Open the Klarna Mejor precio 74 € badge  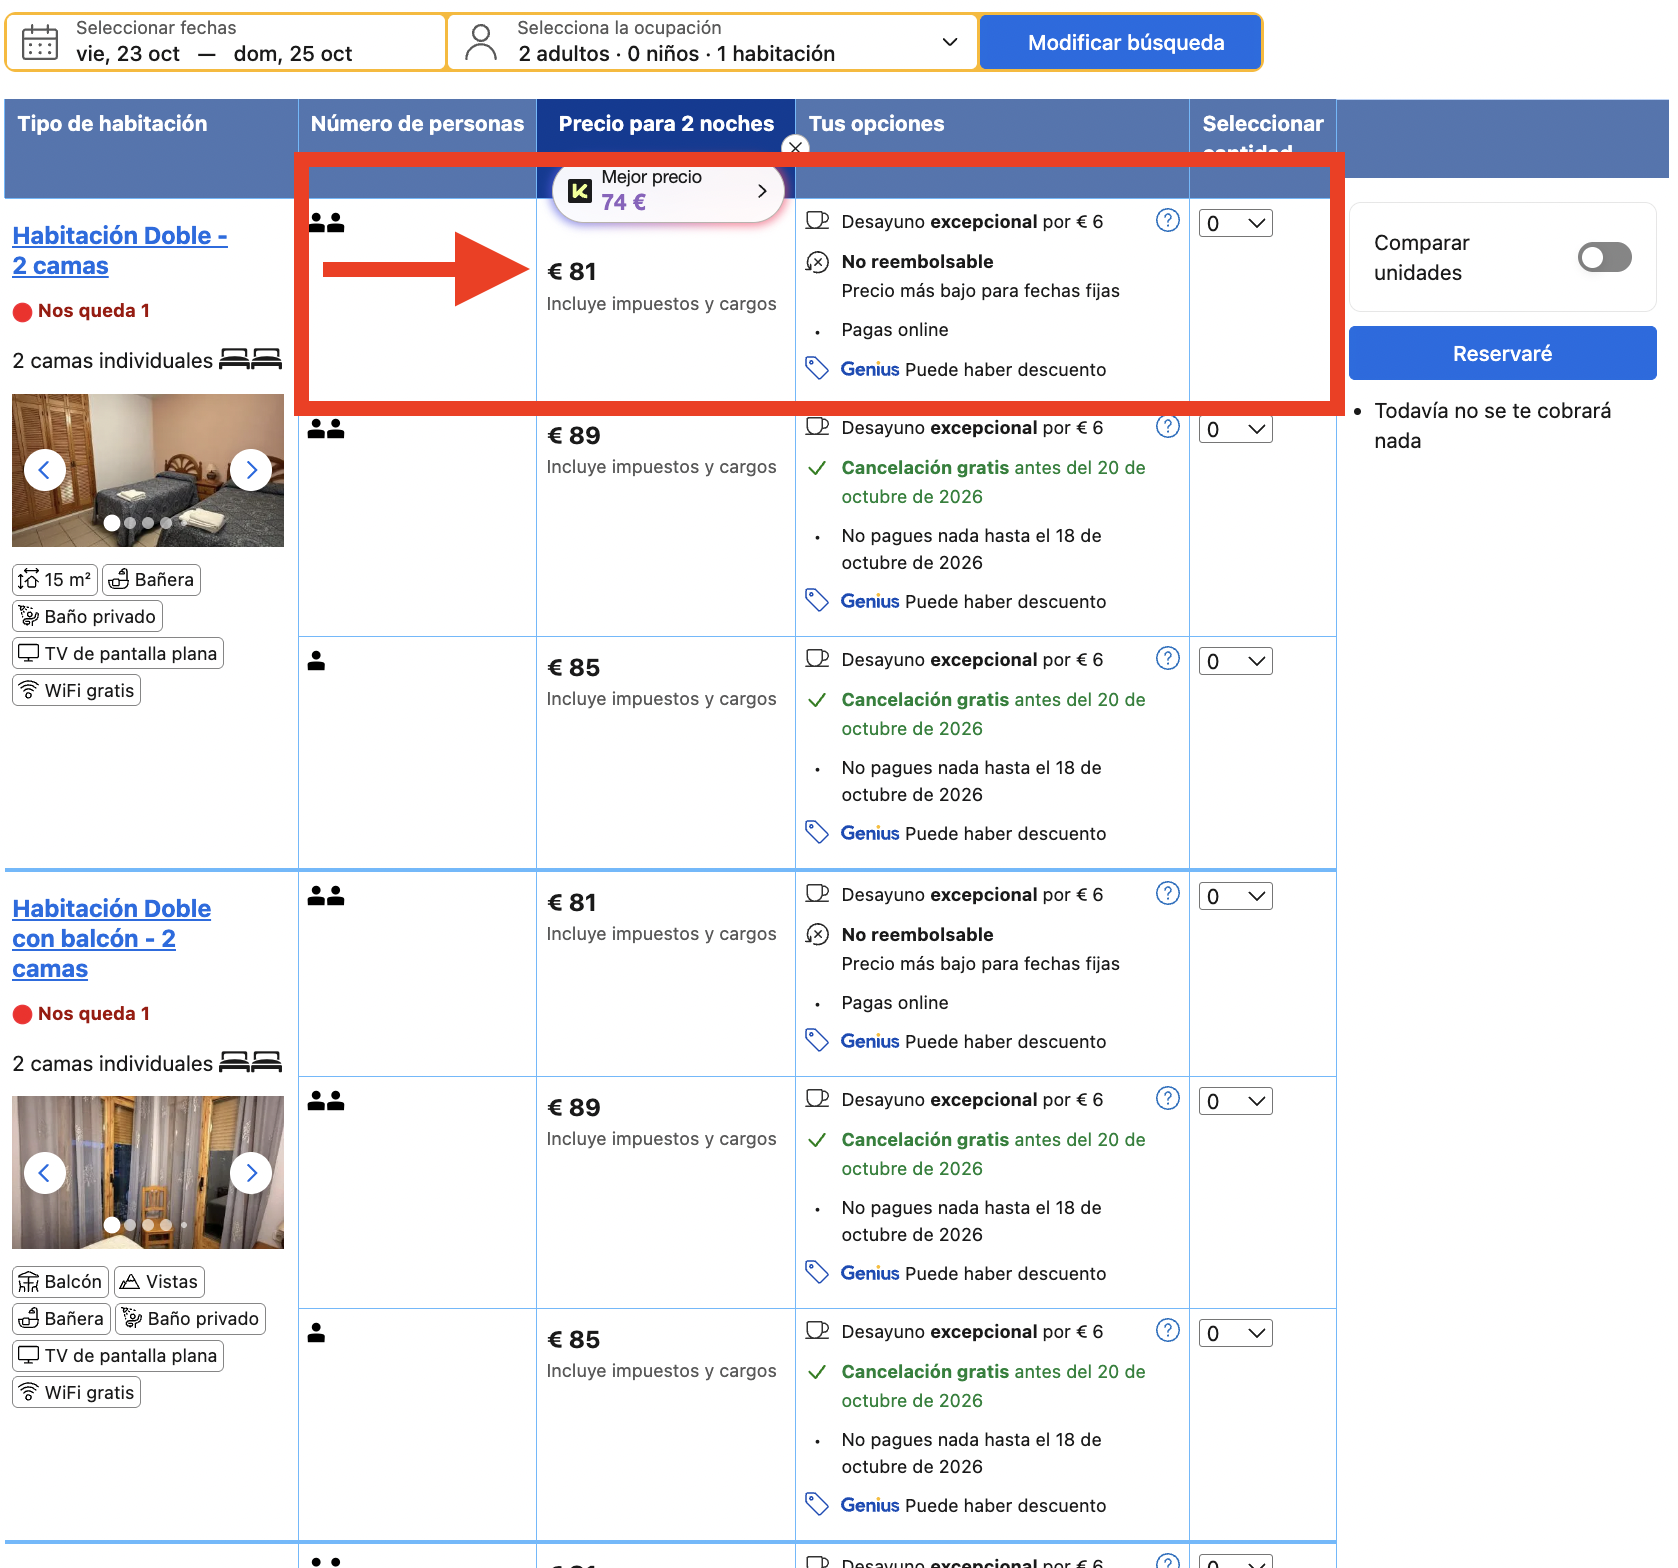pyautogui.click(x=668, y=190)
